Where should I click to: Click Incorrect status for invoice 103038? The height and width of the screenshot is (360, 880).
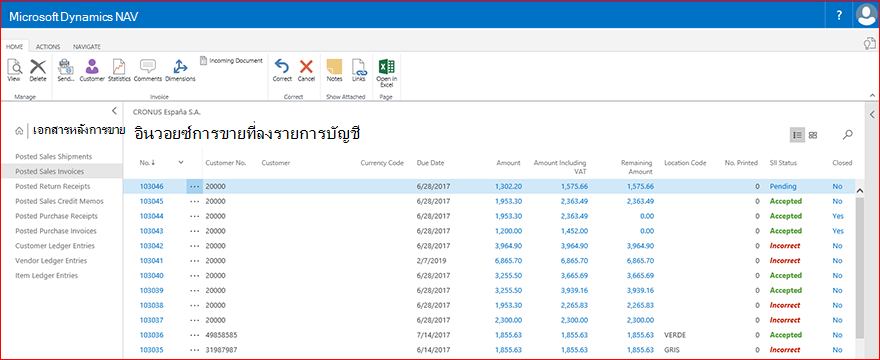pyautogui.click(x=785, y=306)
